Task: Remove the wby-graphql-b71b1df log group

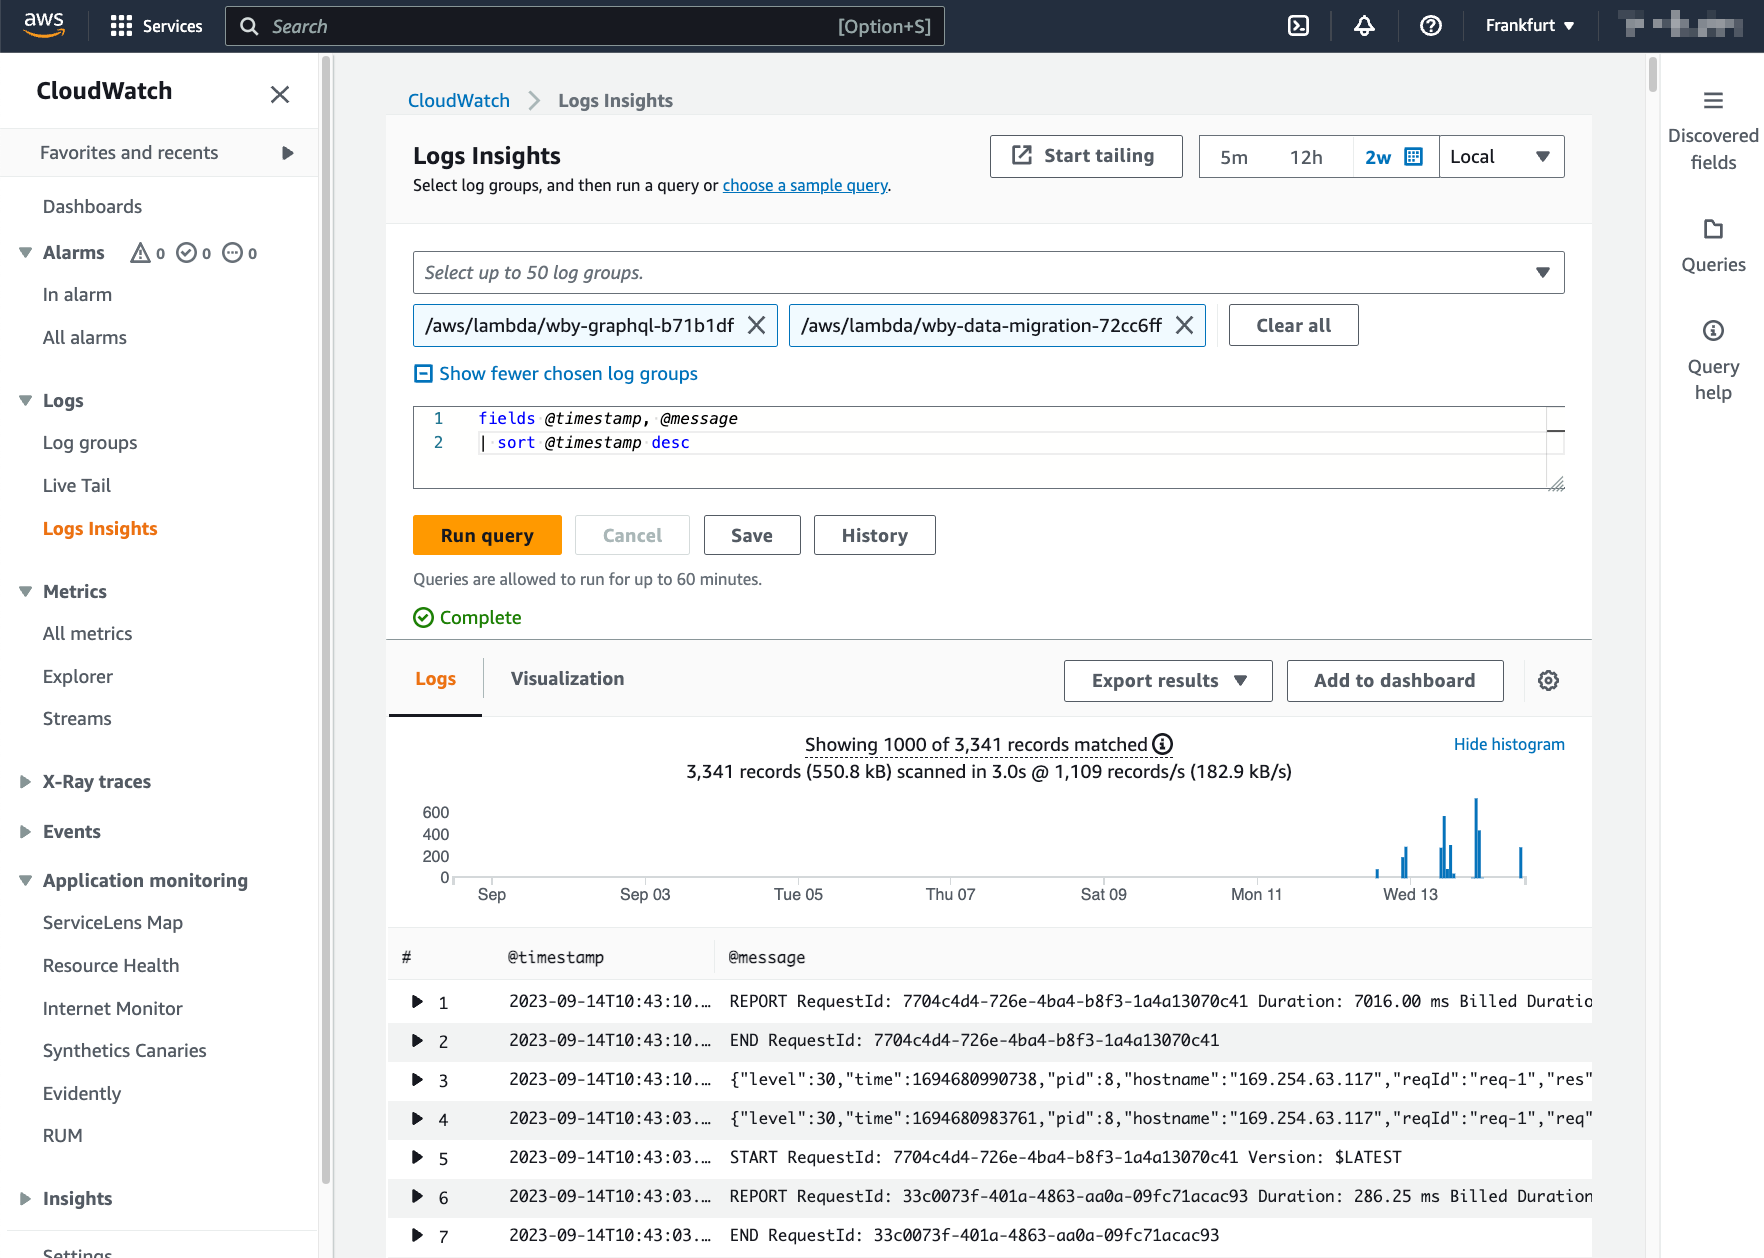Action: [757, 326]
